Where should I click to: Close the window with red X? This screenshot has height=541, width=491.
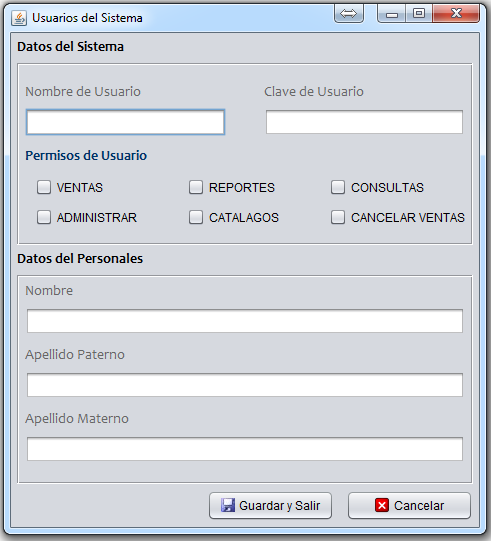(456, 14)
